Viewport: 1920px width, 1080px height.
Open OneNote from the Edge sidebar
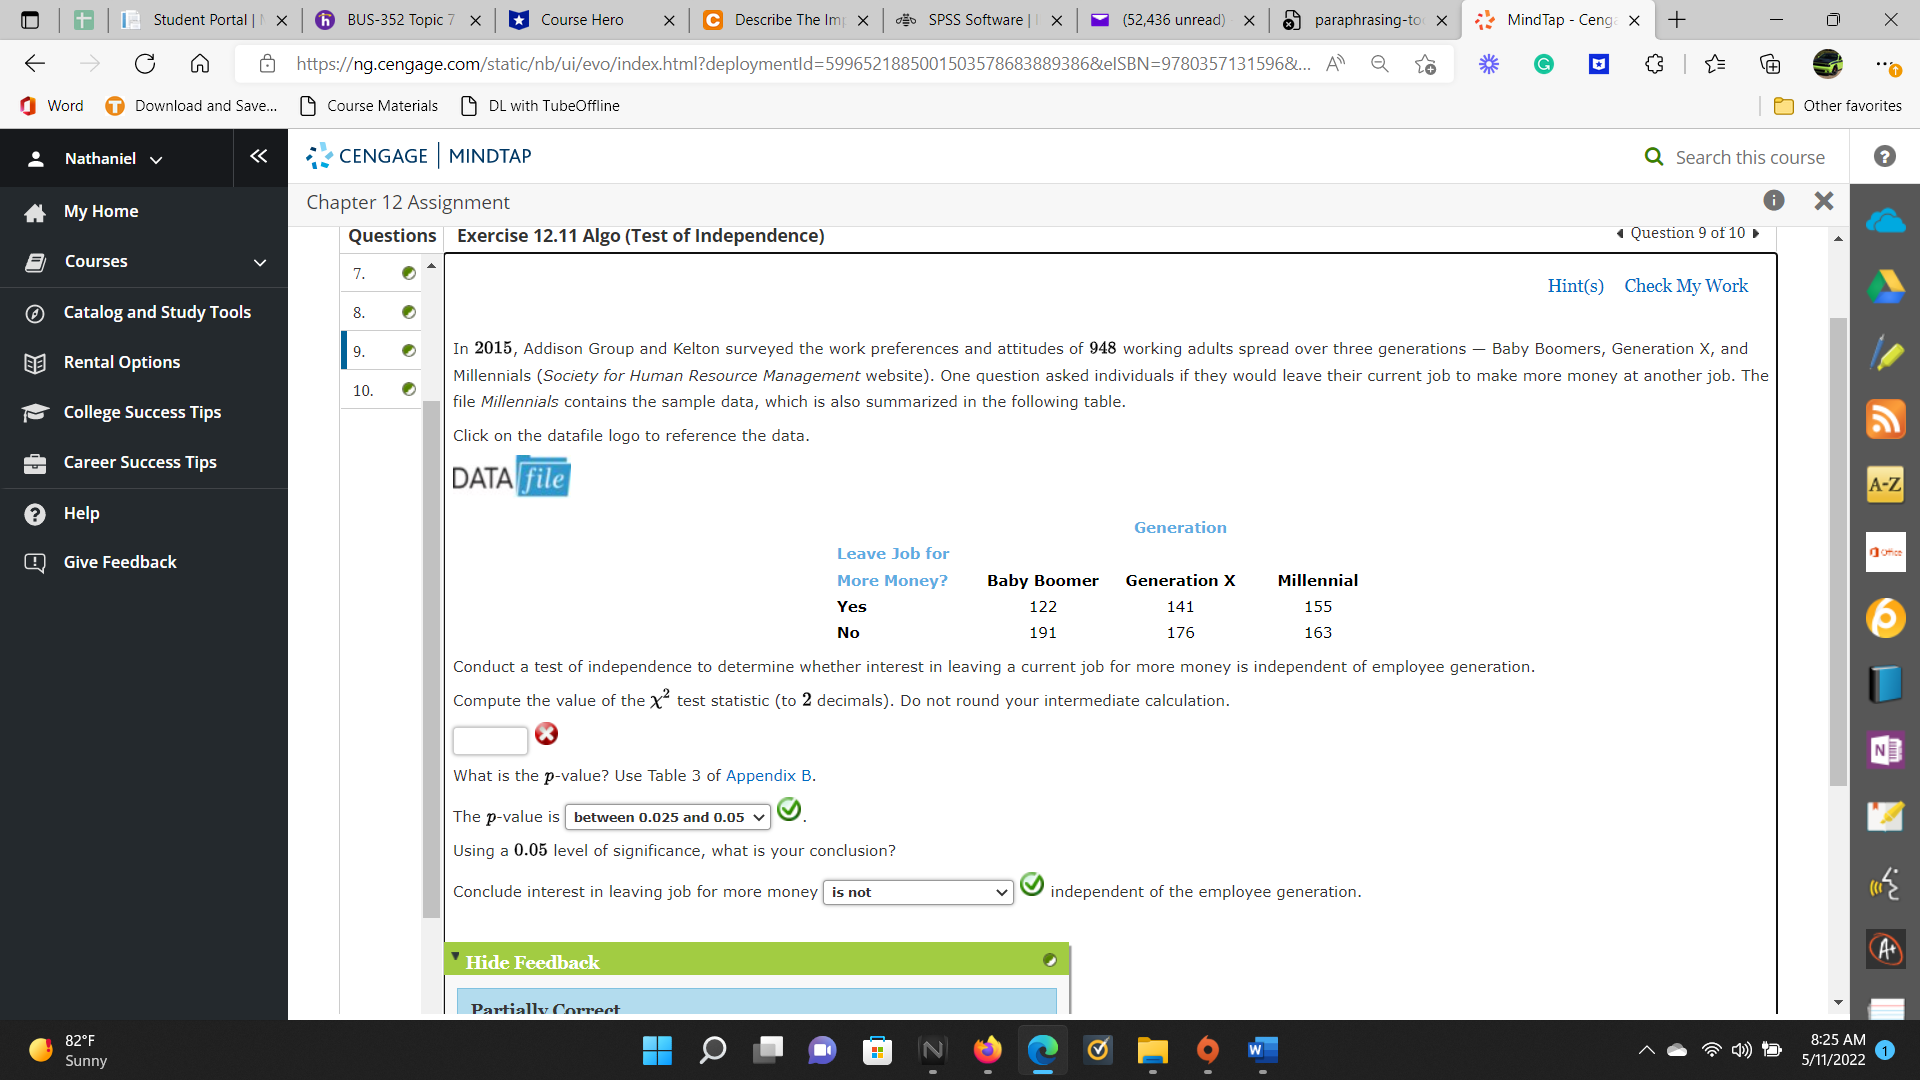[1886, 749]
